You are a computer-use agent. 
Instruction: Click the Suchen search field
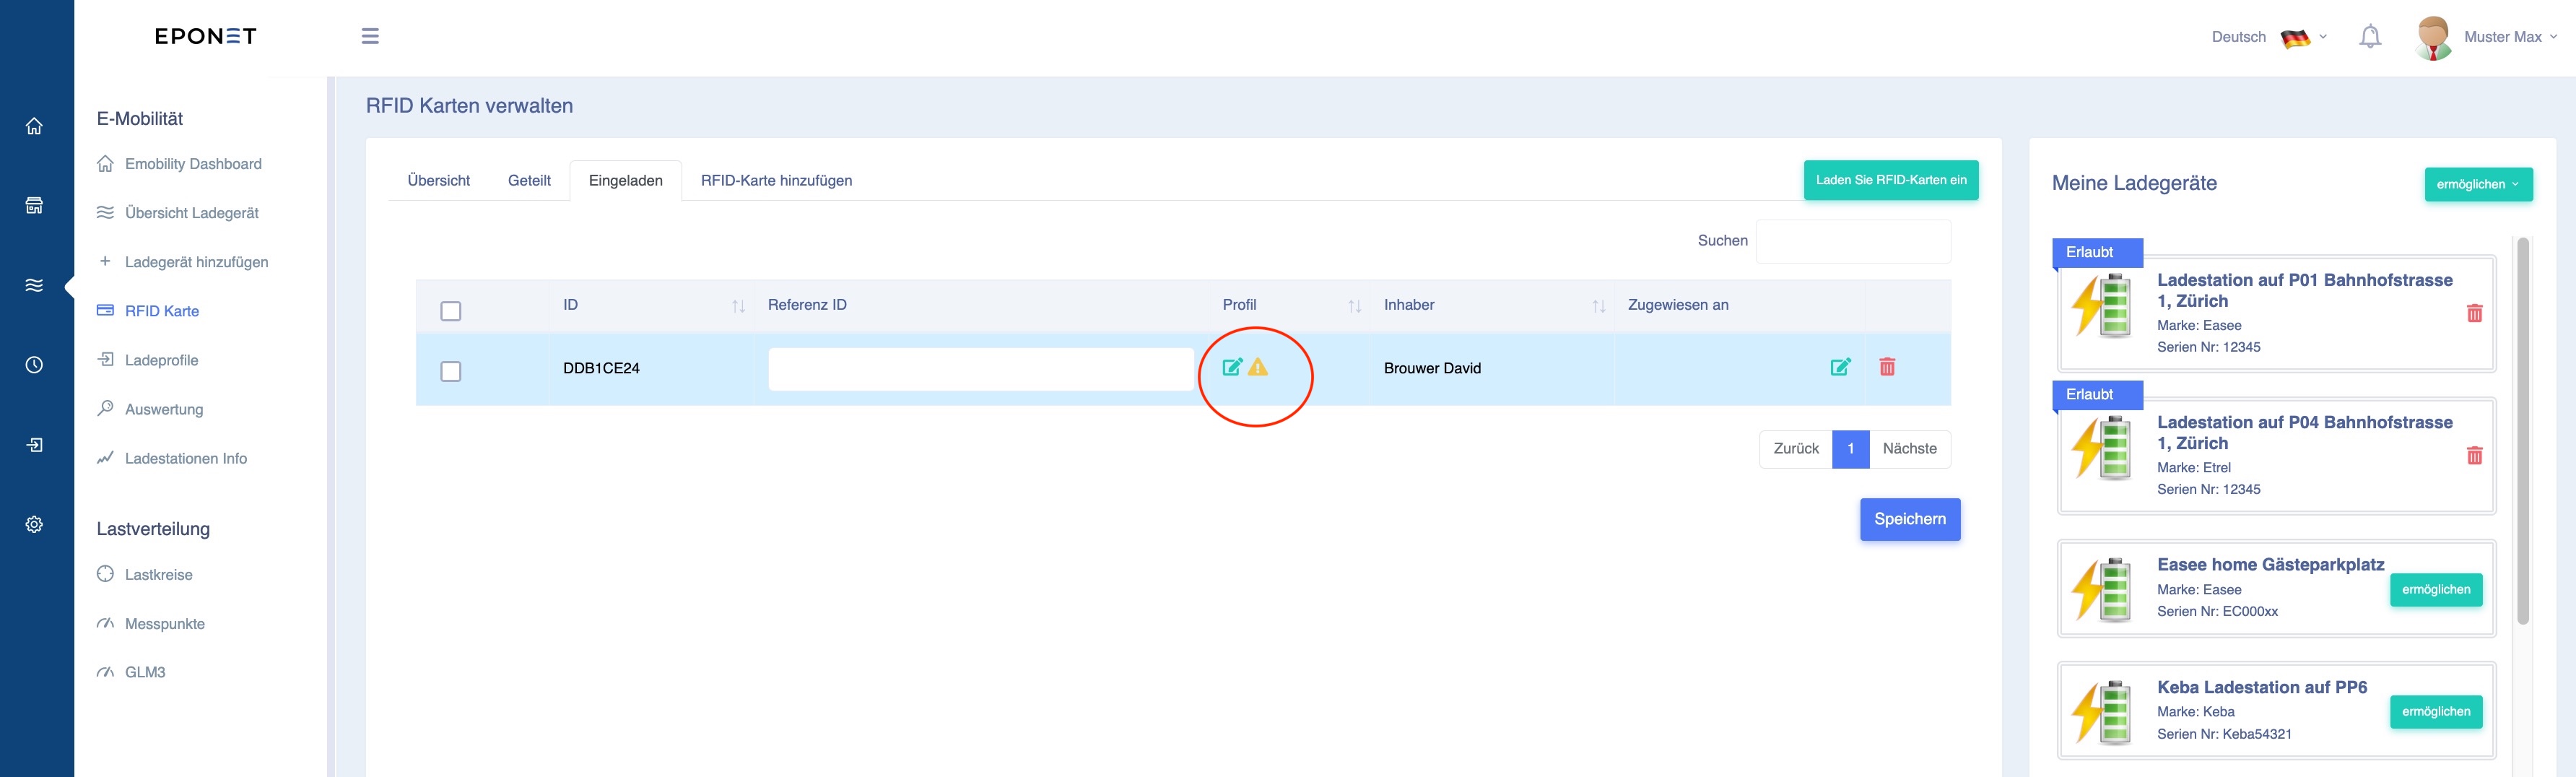pos(1853,241)
